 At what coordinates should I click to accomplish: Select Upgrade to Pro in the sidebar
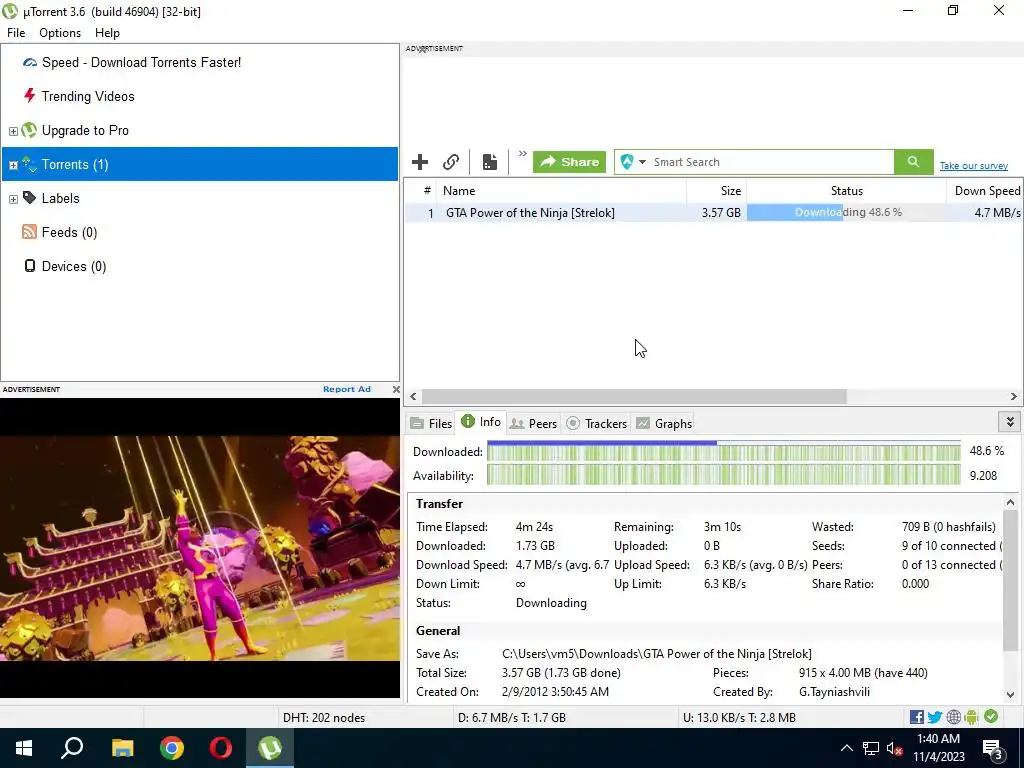pyautogui.click(x=85, y=131)
